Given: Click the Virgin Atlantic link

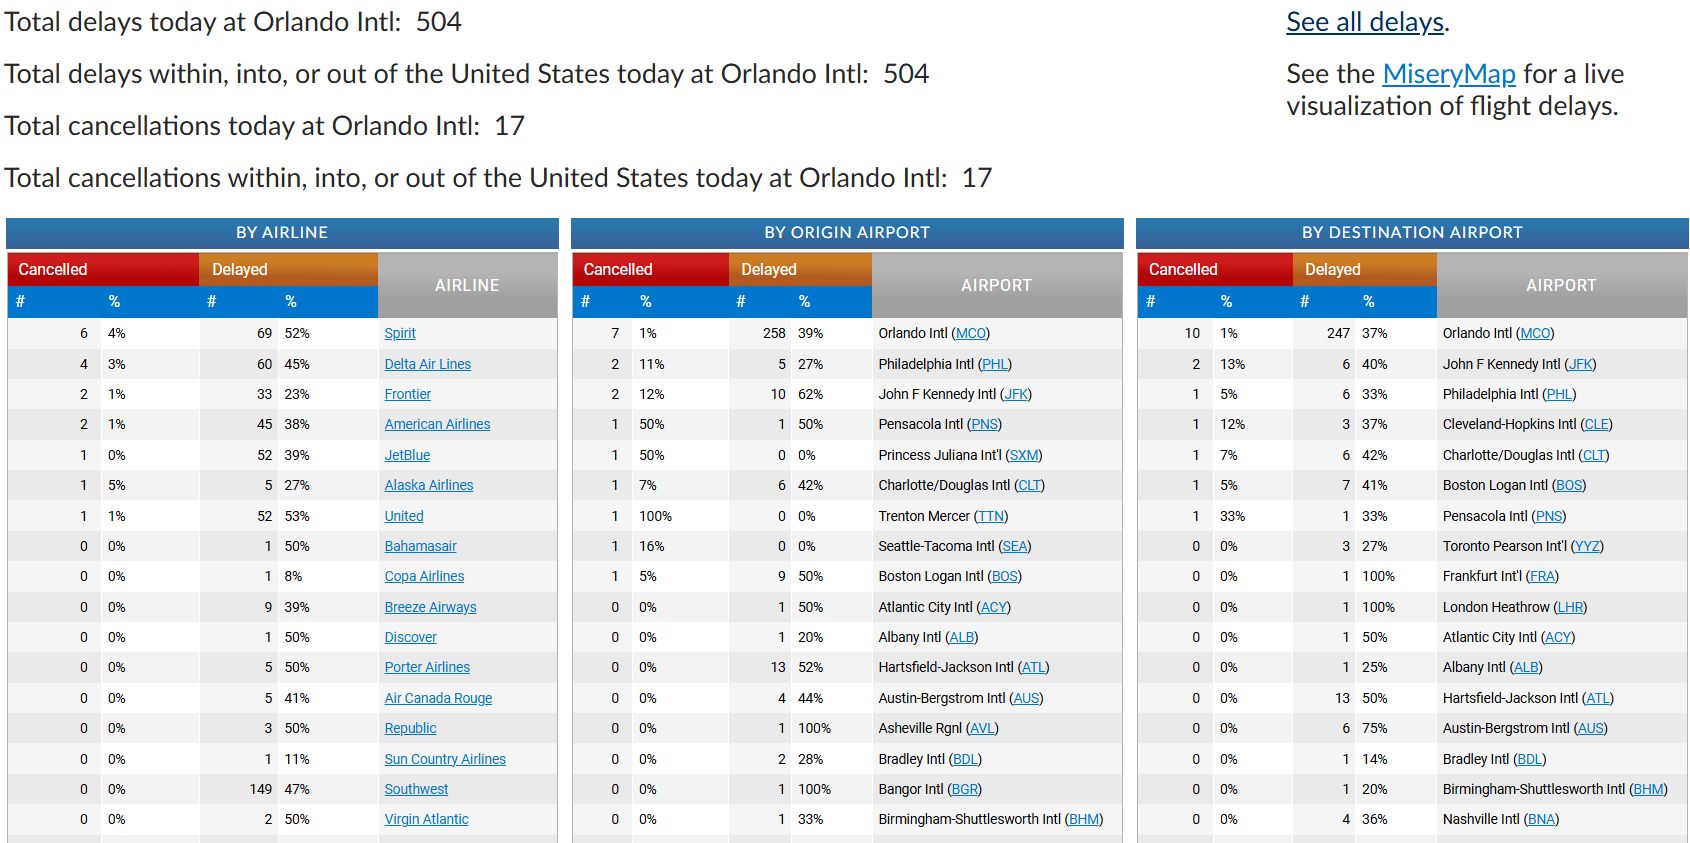Looking at the screenshot, I should 426,819.
